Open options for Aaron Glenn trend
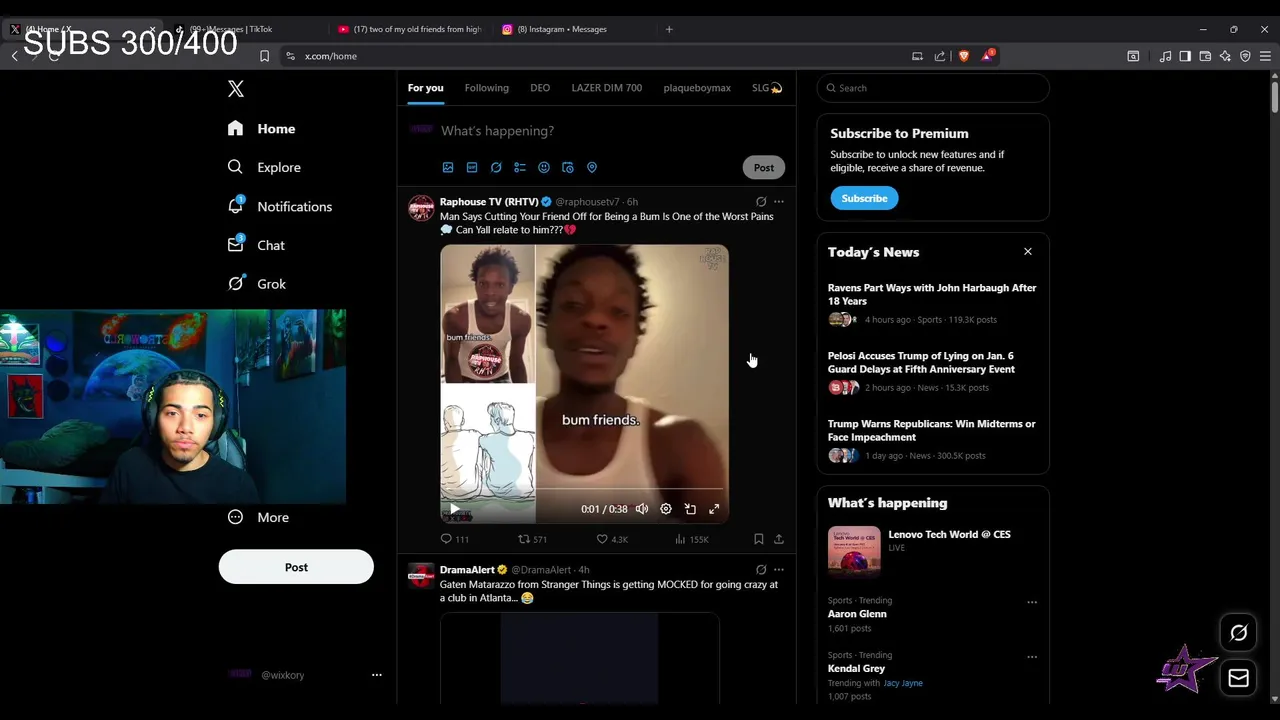This screenshot has height=720, width=1280. [1032, 602]
